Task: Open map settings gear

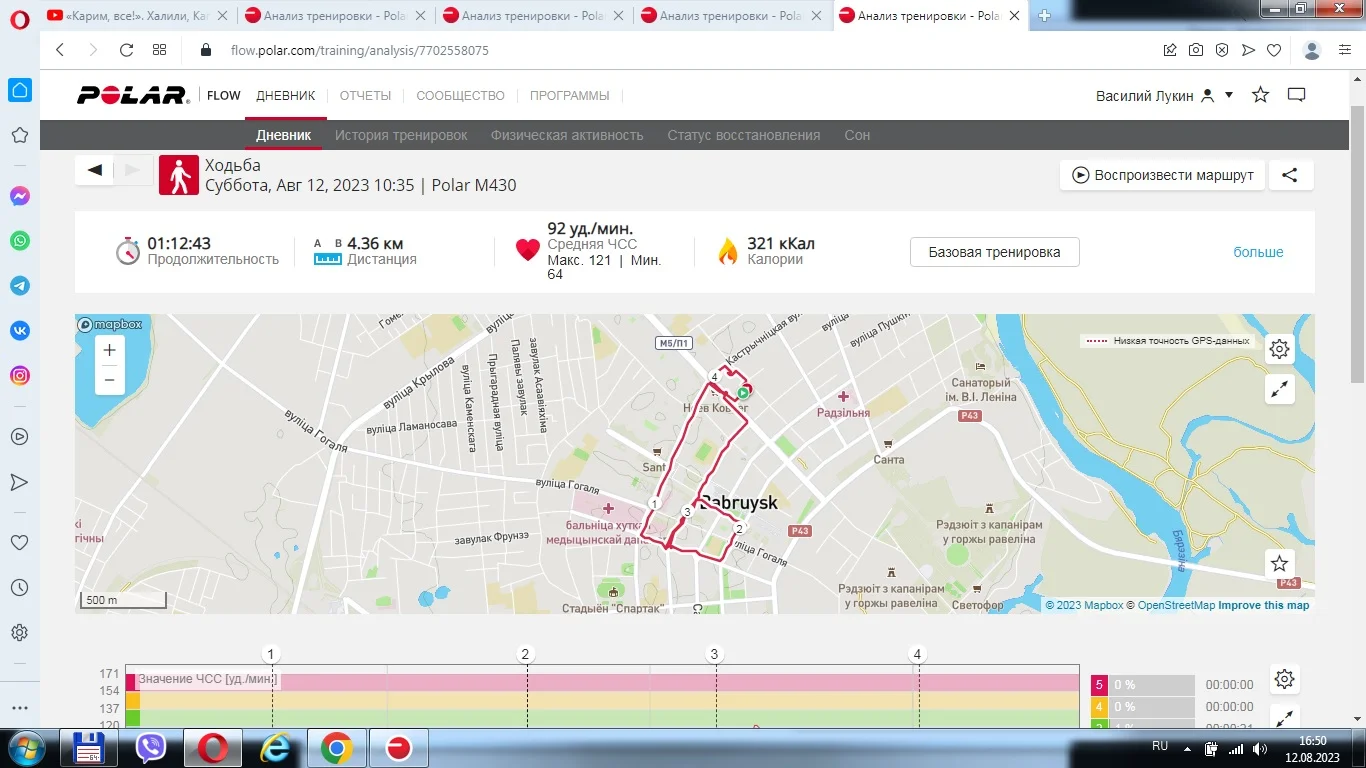Action: tap(1279, 349)
